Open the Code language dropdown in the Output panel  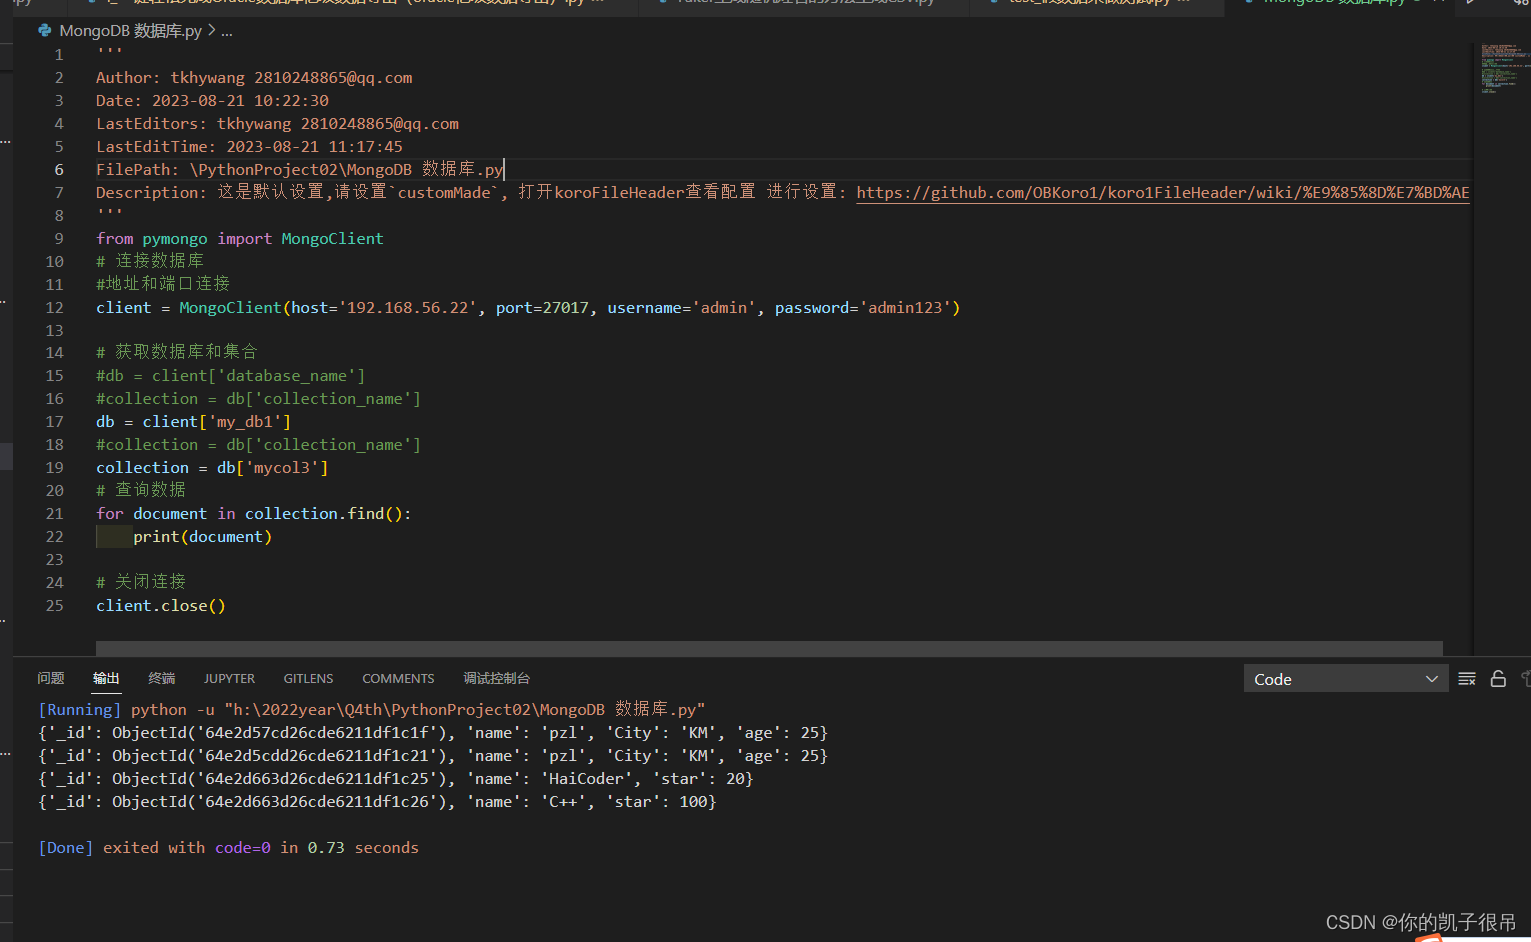click(x=1345, y=678)
